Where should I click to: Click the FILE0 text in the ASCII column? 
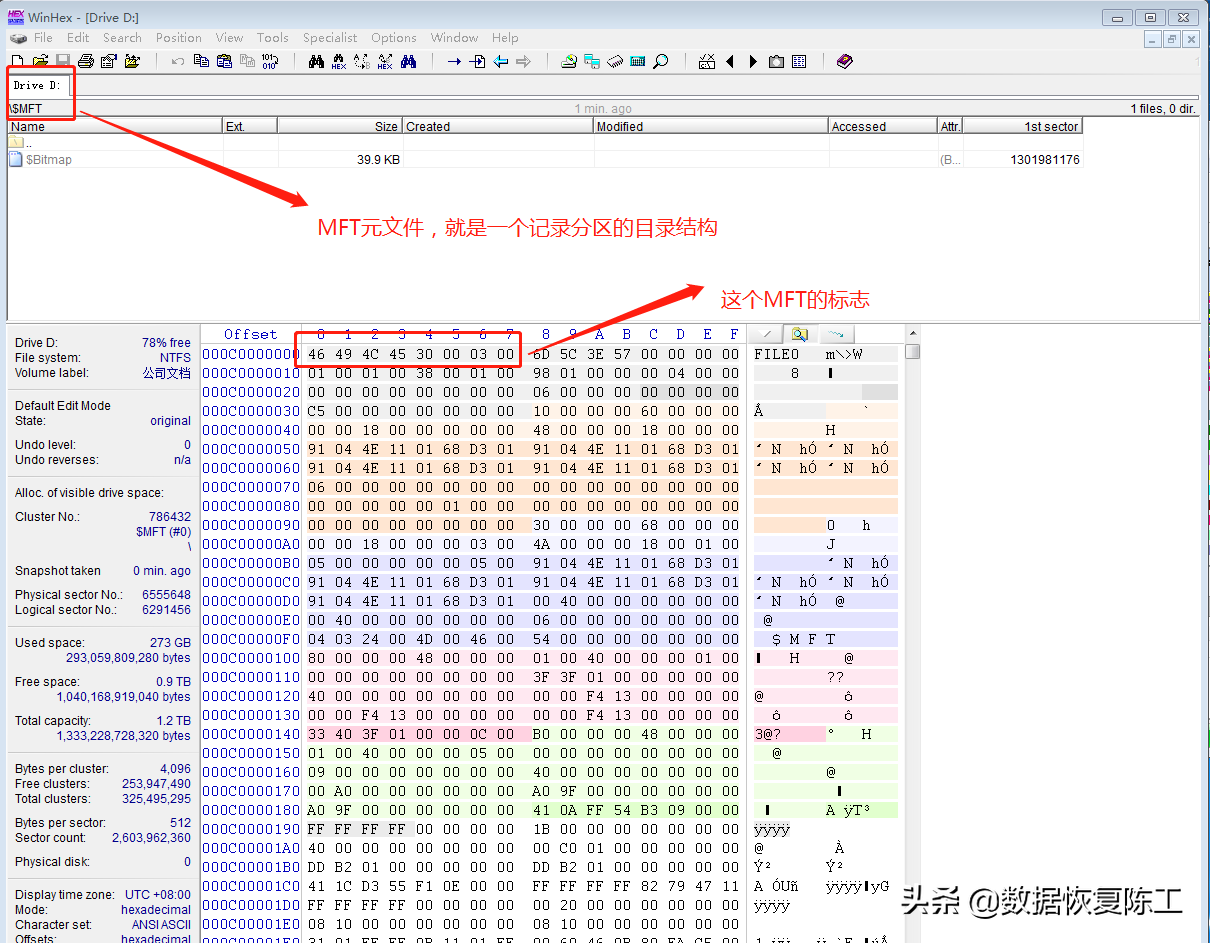776,354
